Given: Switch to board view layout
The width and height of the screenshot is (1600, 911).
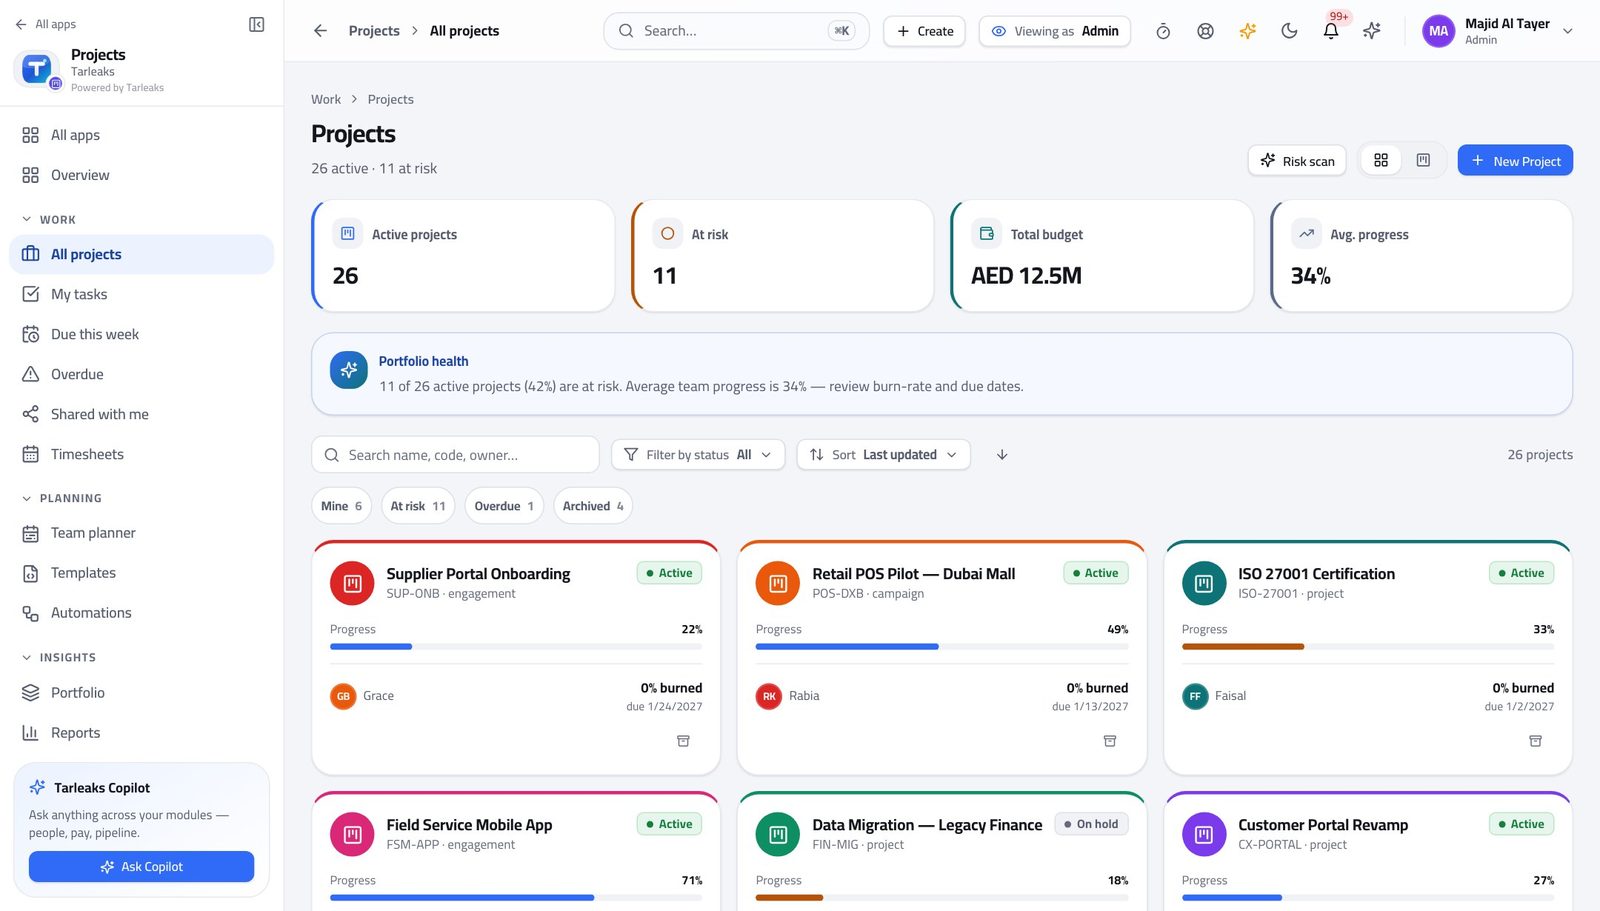Looking at the screenshot, I should click(1423, 160).
